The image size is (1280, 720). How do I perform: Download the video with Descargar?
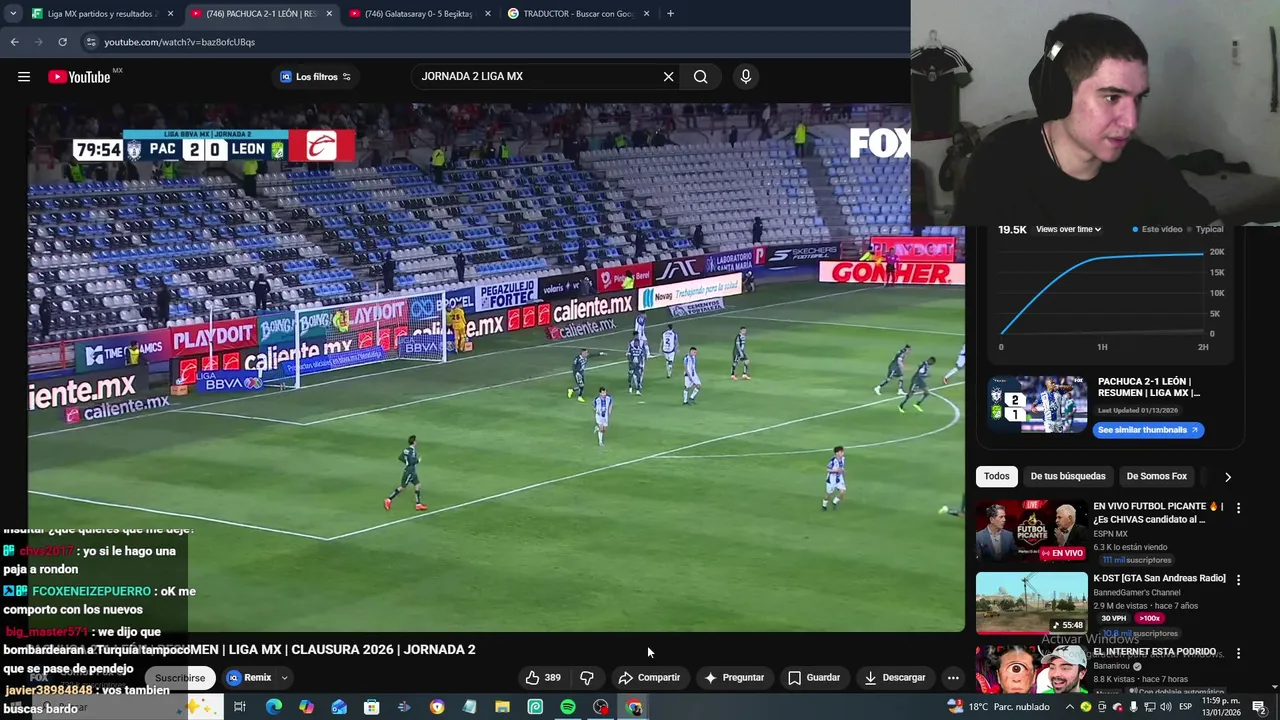(x=895, y=678)
